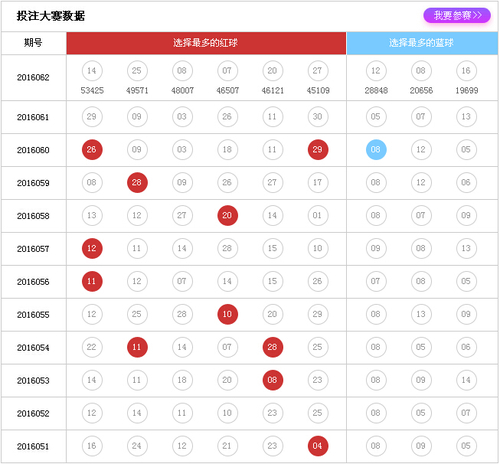Image resolution: width=500 pixels, height=464 pixels.
Task: Click outlined ball 30 in row 2016061
Action: point(318,117)
